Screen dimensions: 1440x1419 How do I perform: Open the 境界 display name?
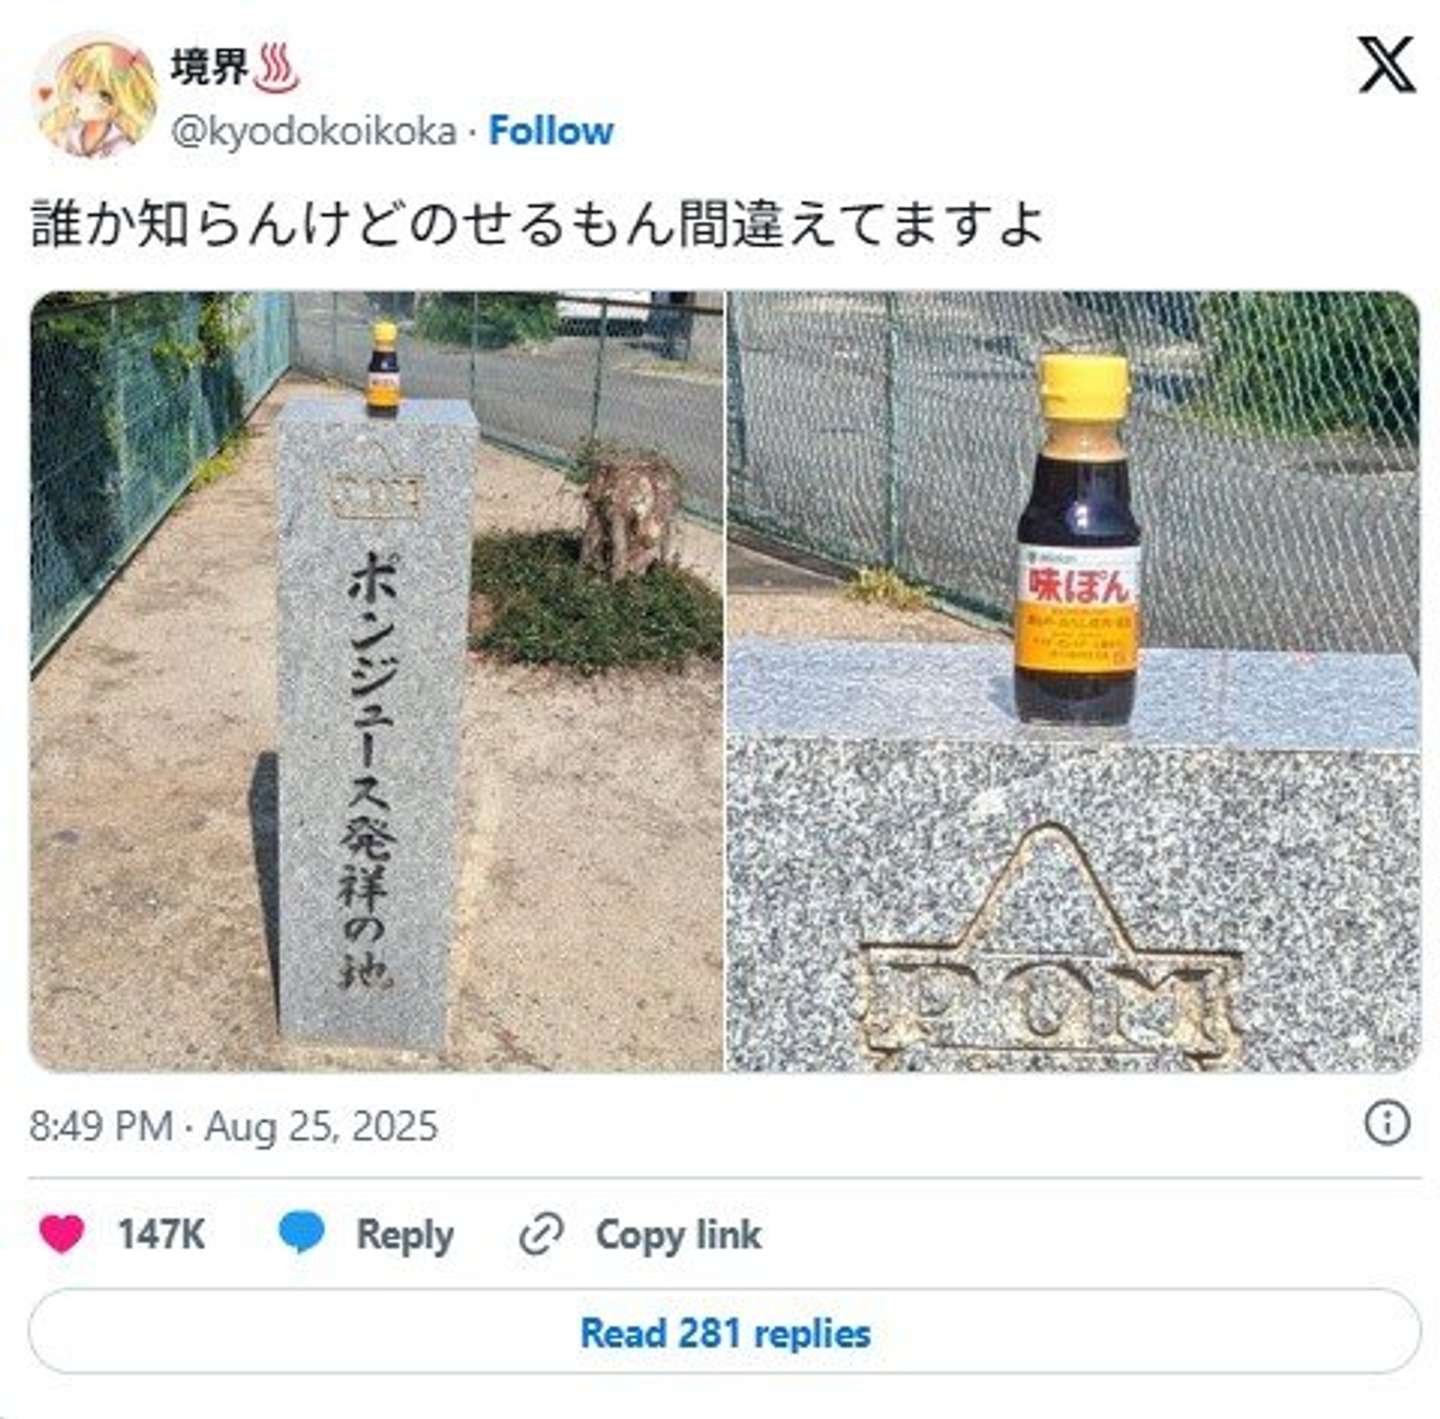[210, 69]
